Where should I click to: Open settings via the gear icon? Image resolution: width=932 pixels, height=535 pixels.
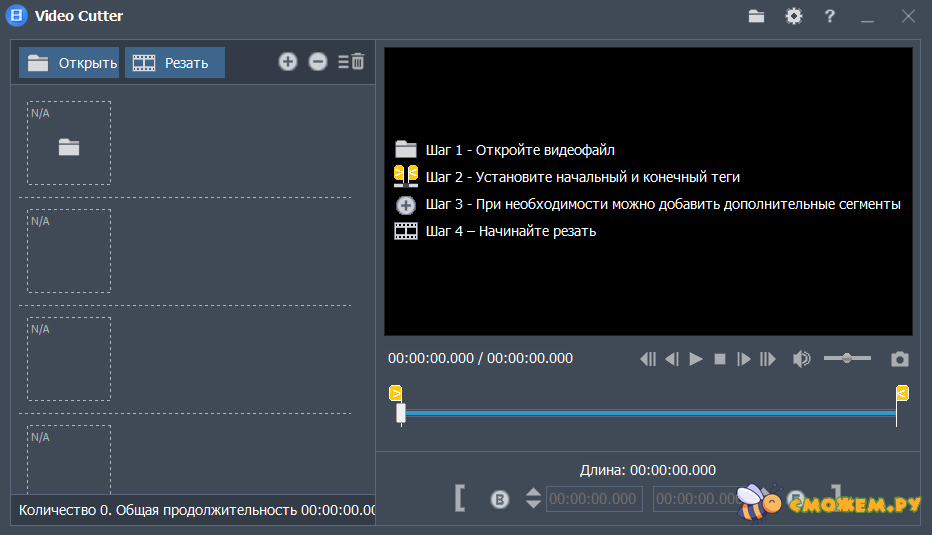click(x=793, y=16)
